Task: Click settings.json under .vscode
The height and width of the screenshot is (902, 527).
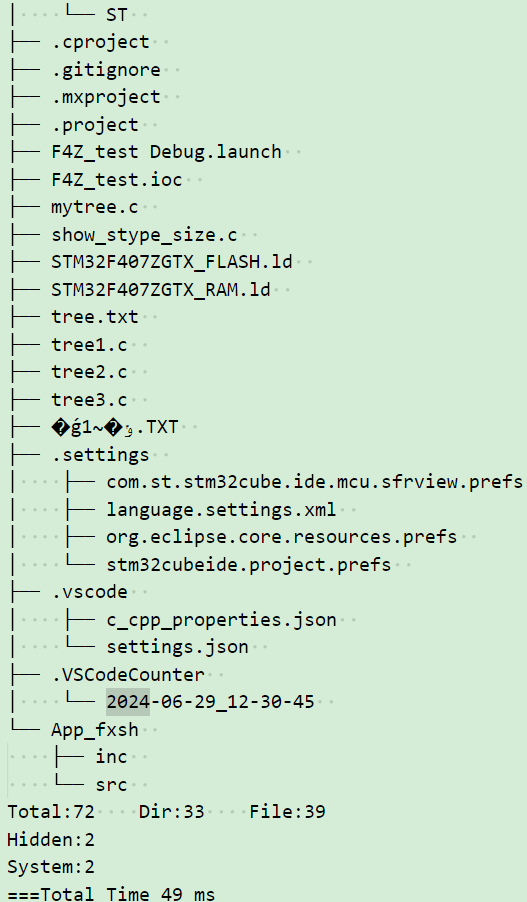Action: [x=177, y=647]
